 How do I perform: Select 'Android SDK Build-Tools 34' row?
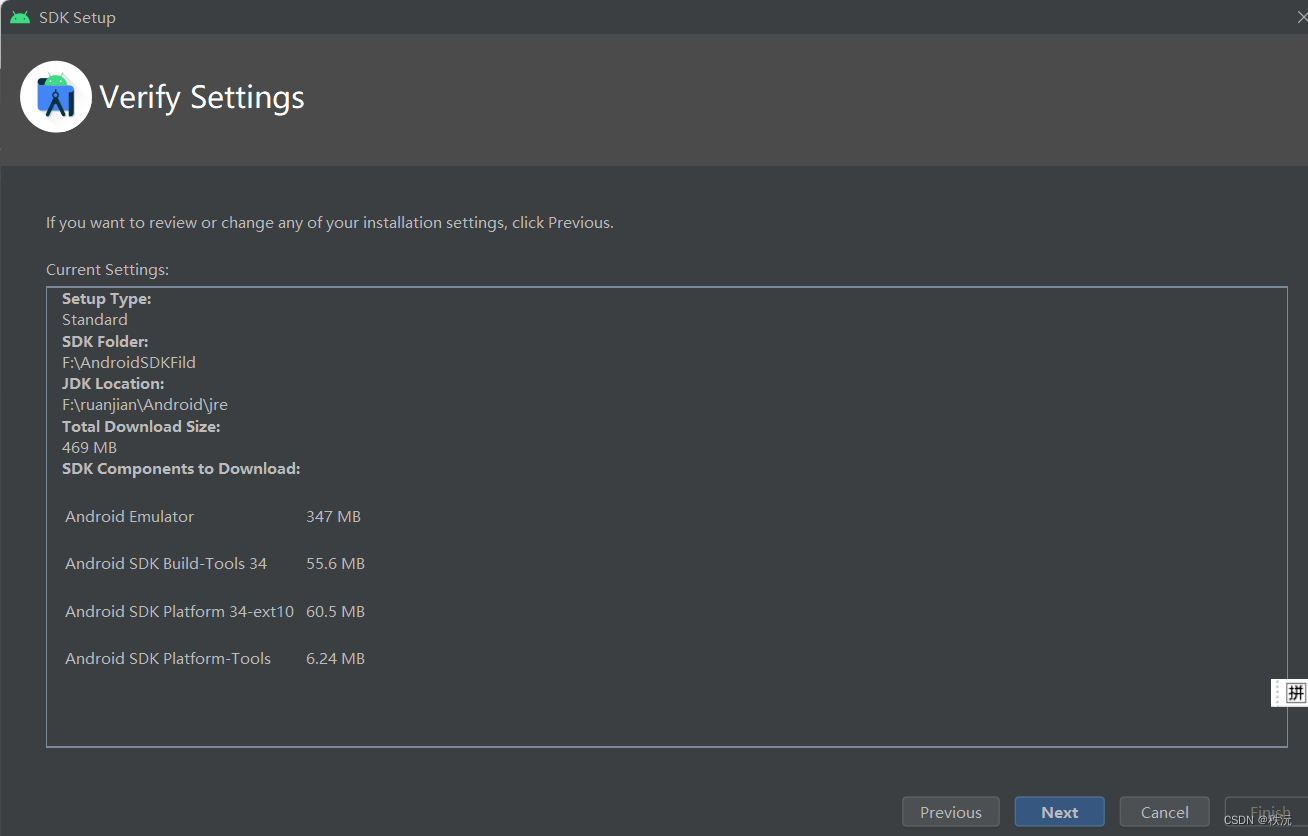pyautogui.click(x=215, y=564)
